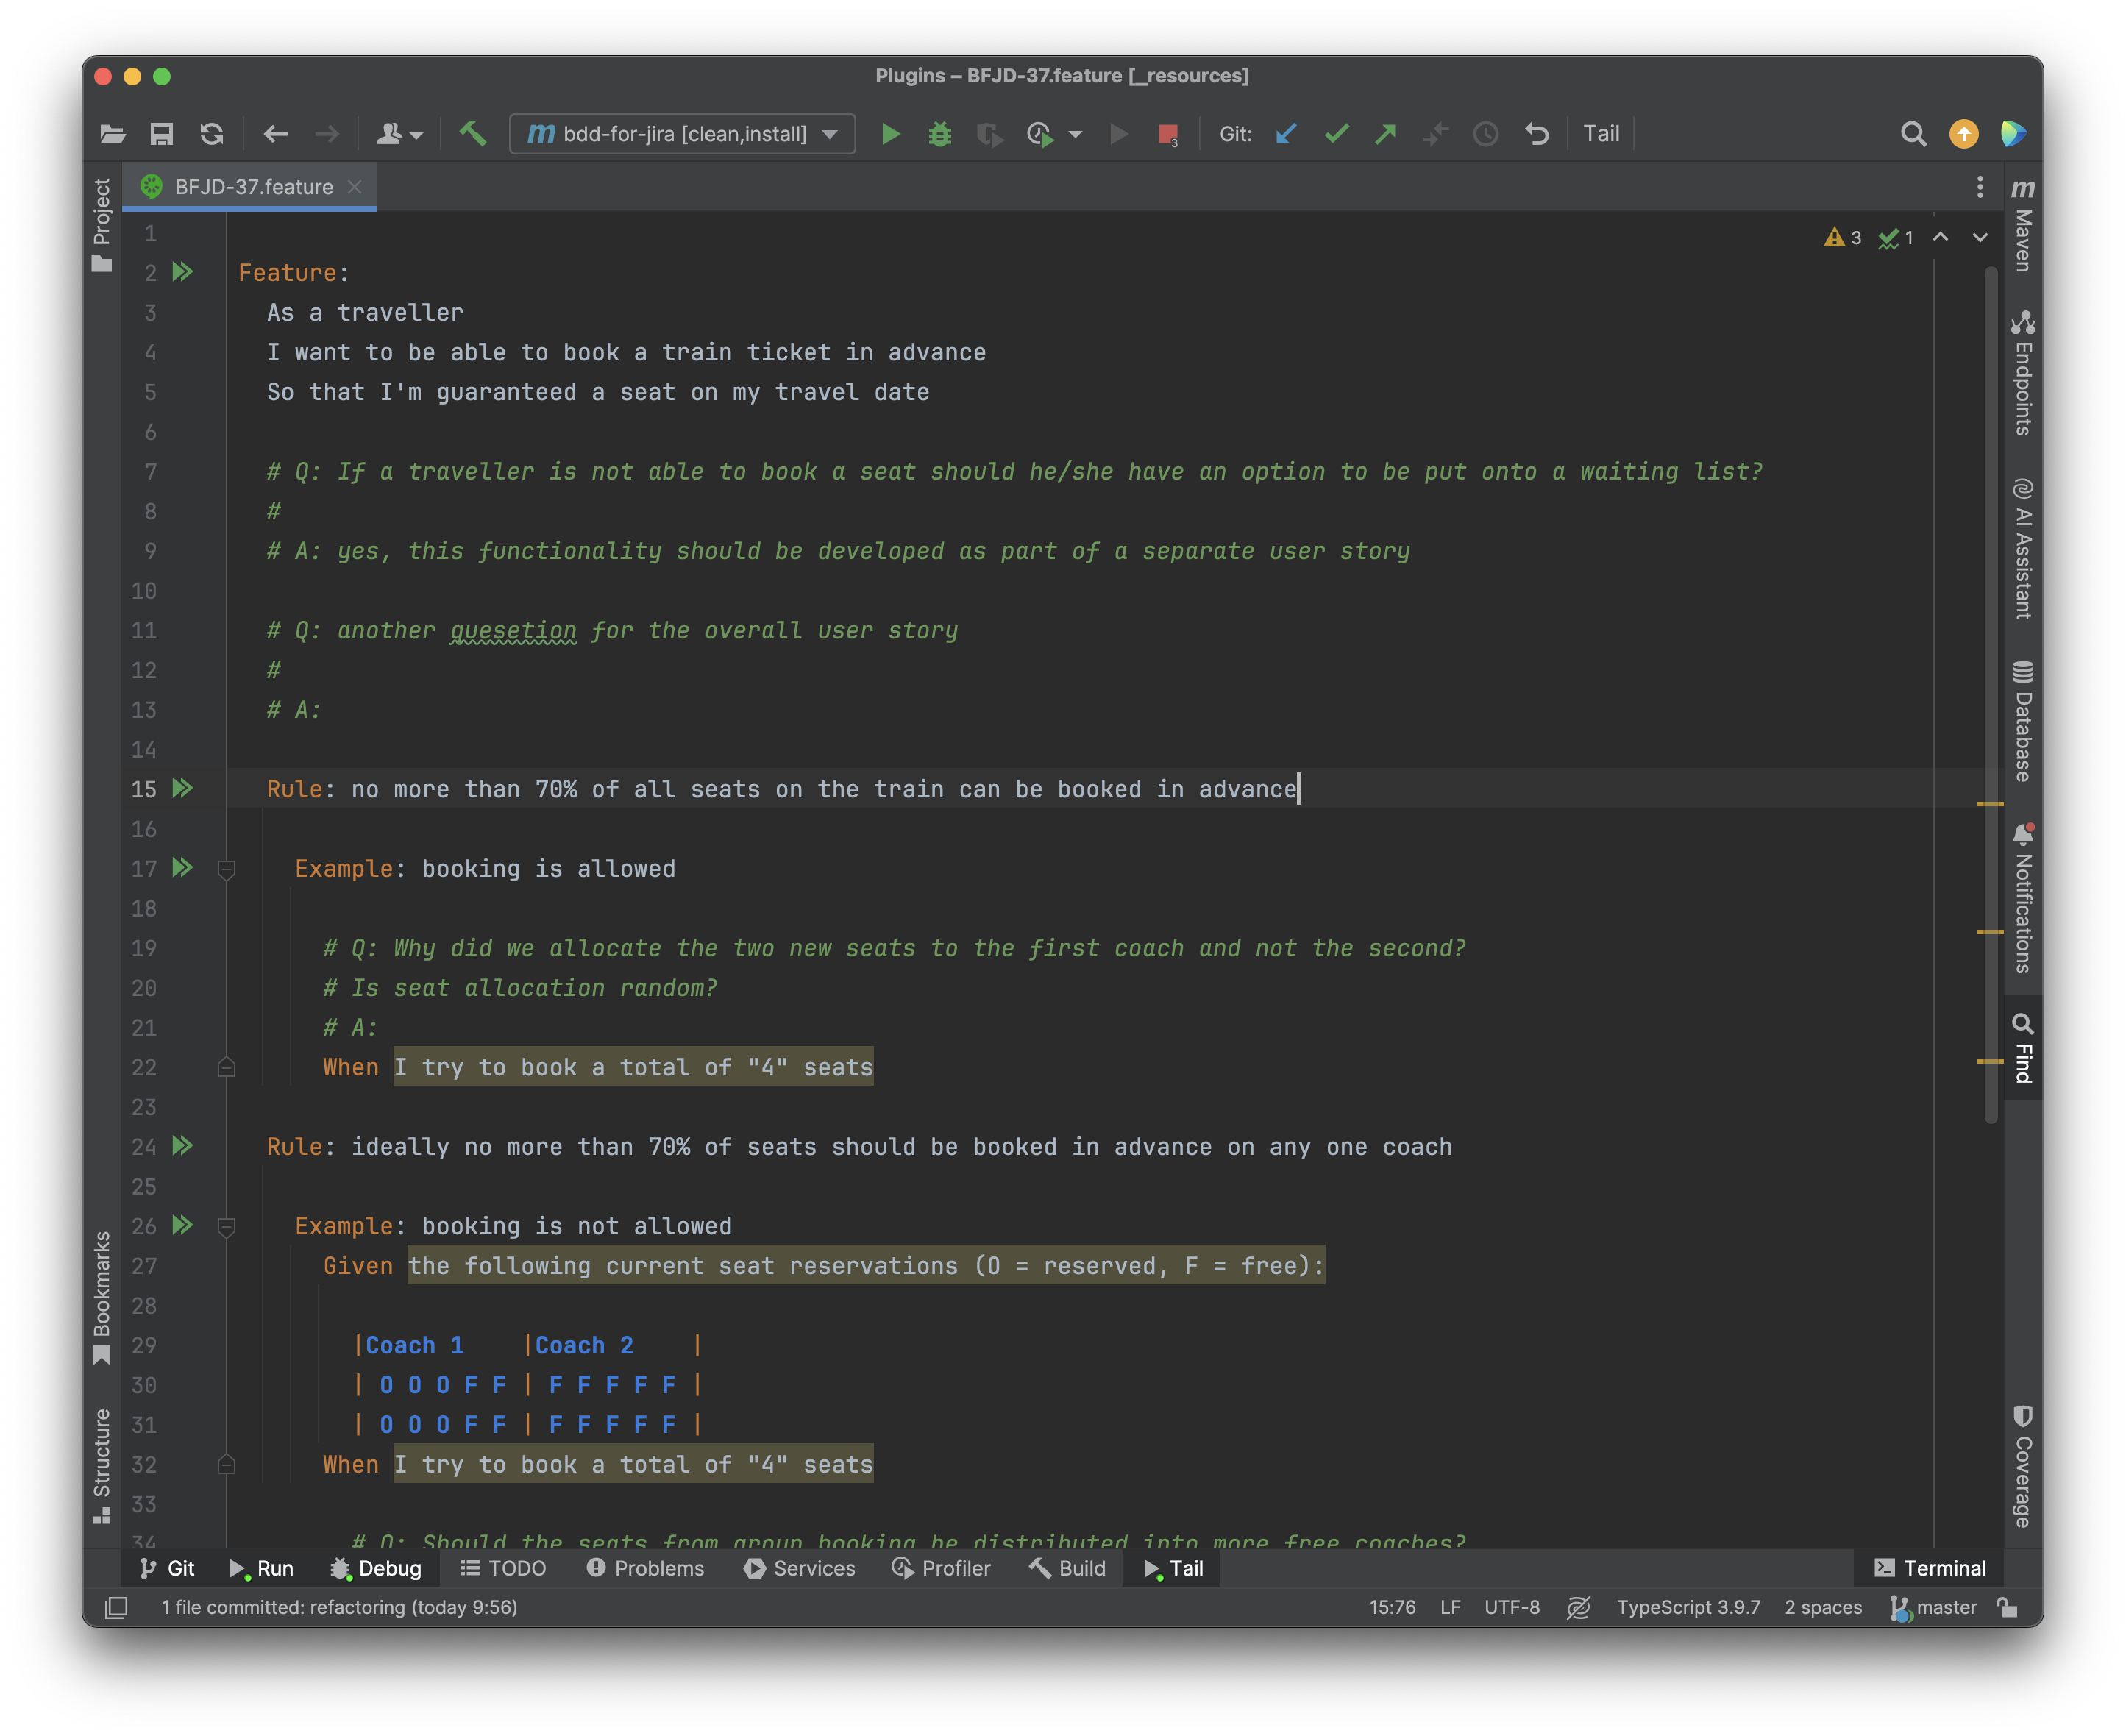Screen dimensions: 2126x1736
Task: Run Example at line 26 gutter icon
Action: pos(182,1225)
